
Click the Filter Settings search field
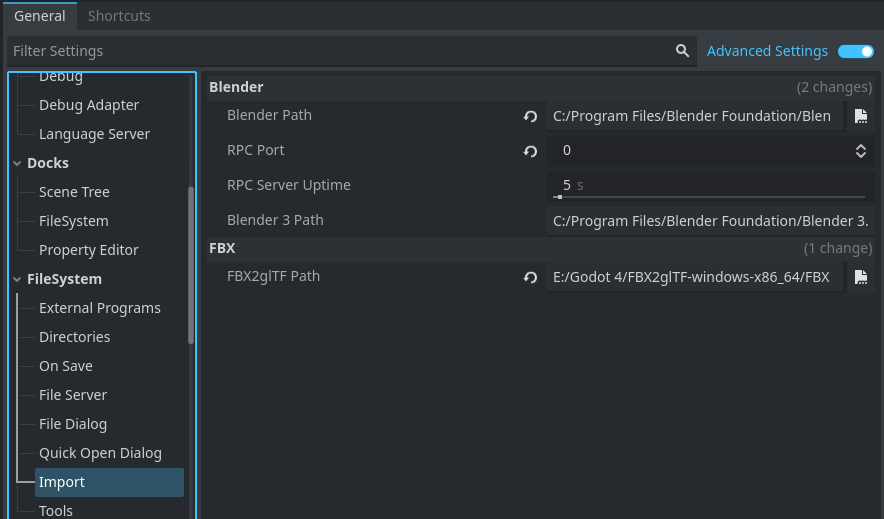[340, 51]
